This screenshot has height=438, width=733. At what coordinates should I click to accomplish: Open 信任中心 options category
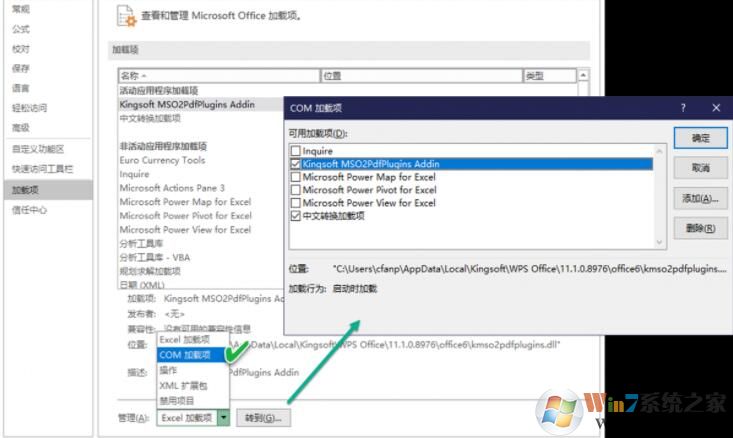(x=29, y=210)
